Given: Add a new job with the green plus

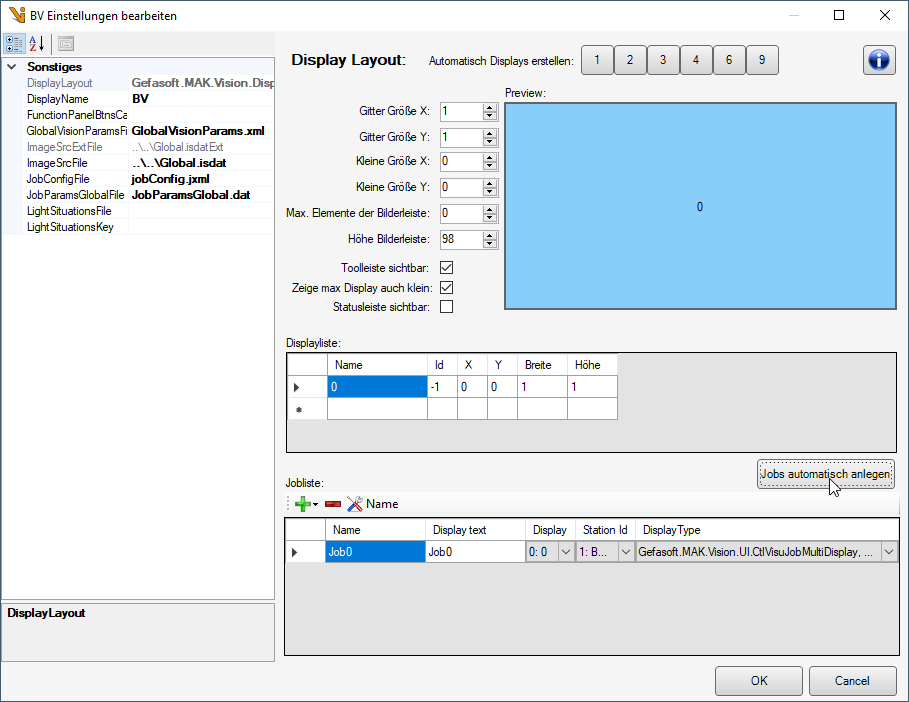Looking at the screenshot, I should tap(303, 504).
